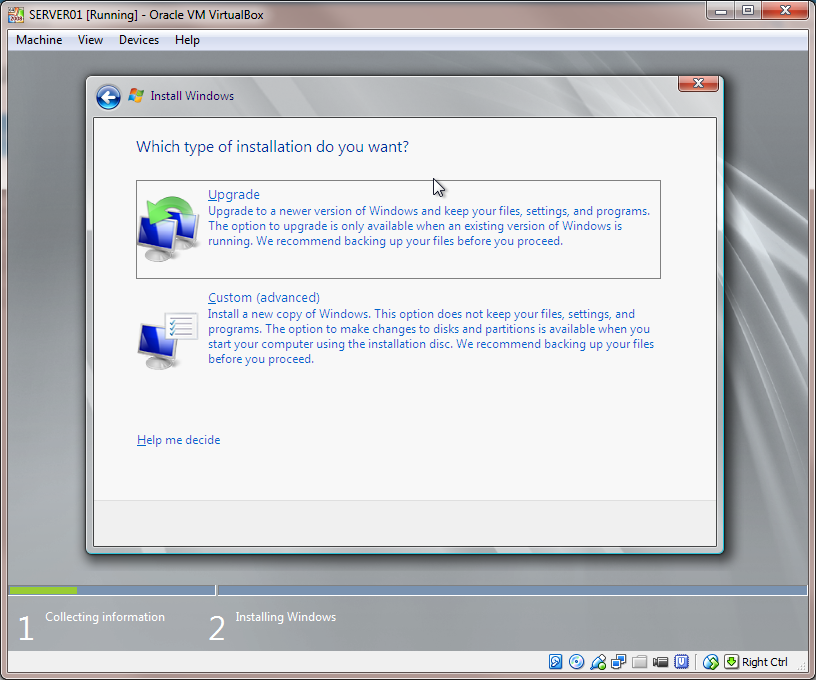
Task: Click the Installing Windows step label
Action: (x=286, y=617)
